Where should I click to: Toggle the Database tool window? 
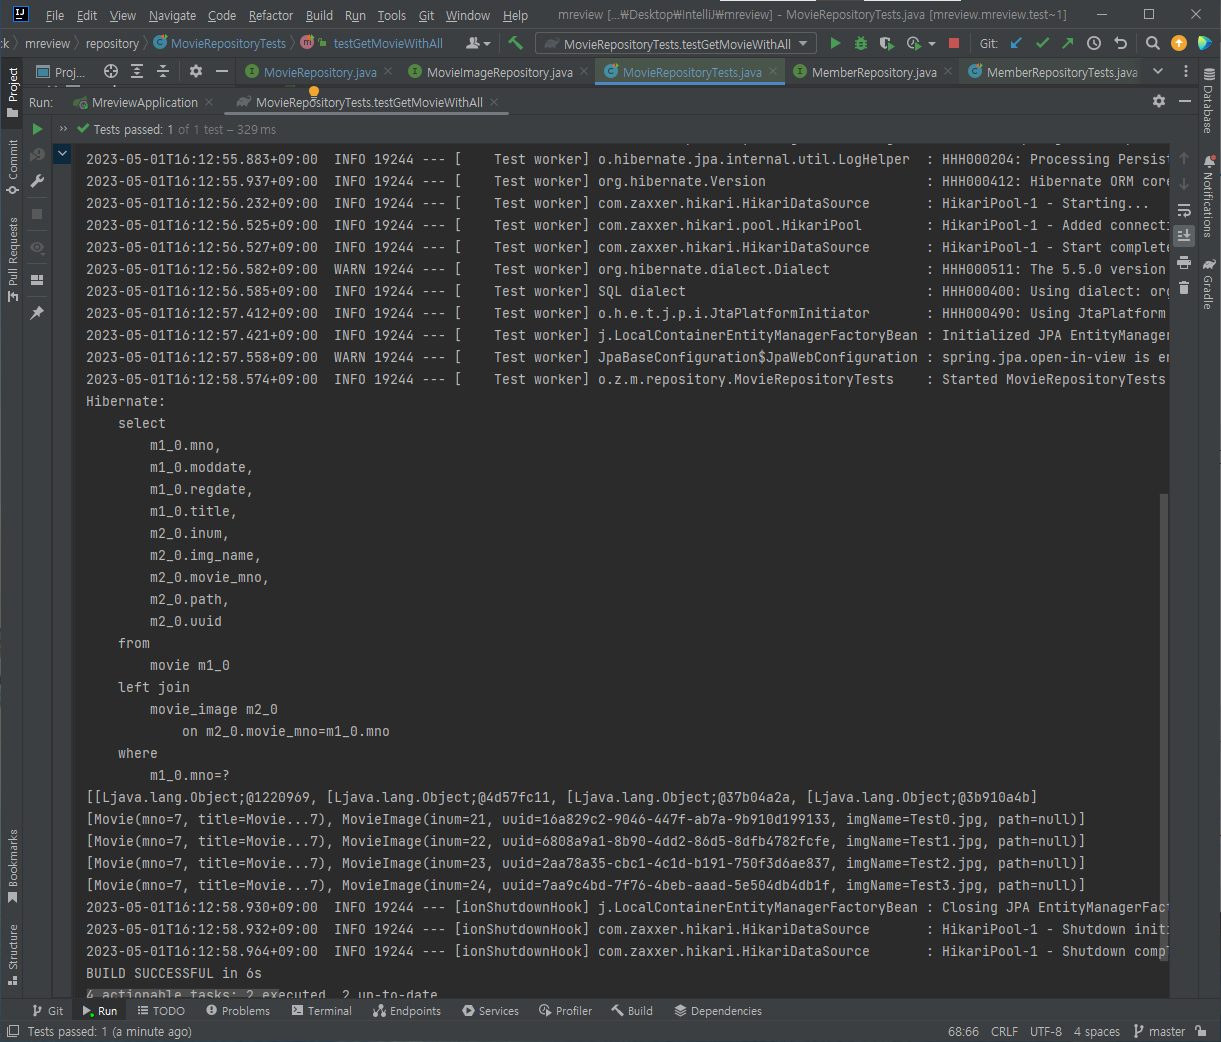[x=1209, y=100]
